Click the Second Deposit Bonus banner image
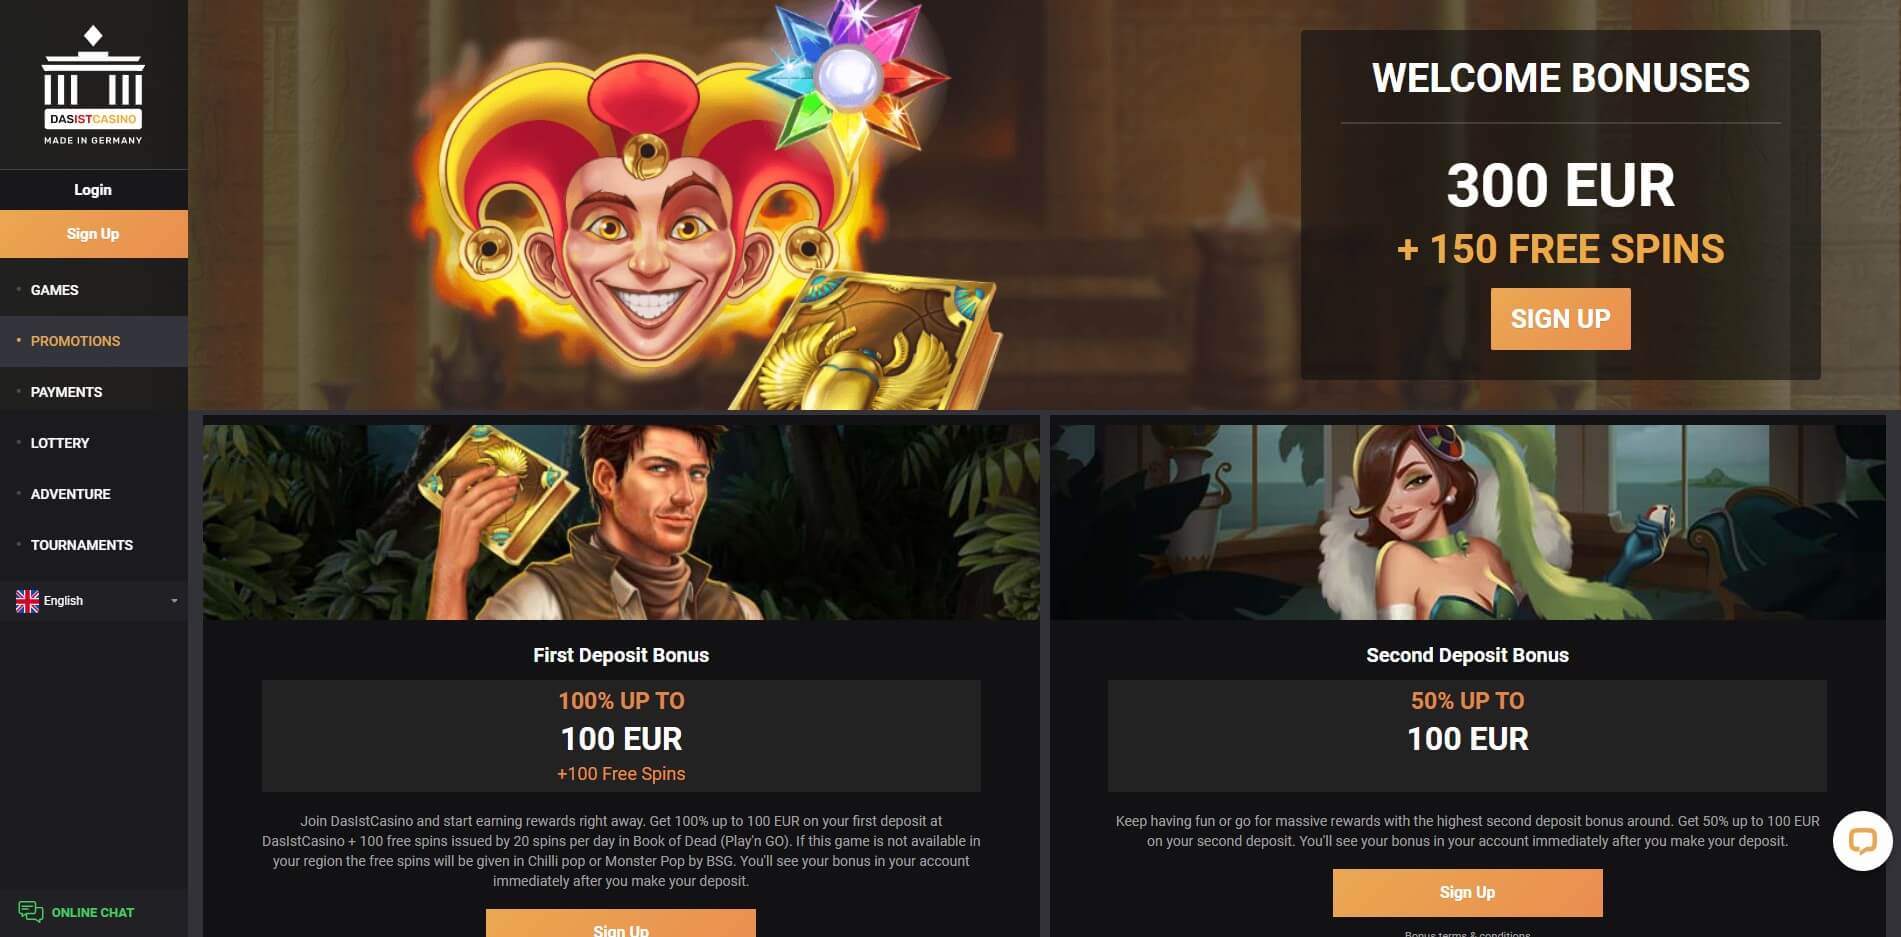The width and height of the screenshot is (1901, 937). coord(1468,522)
